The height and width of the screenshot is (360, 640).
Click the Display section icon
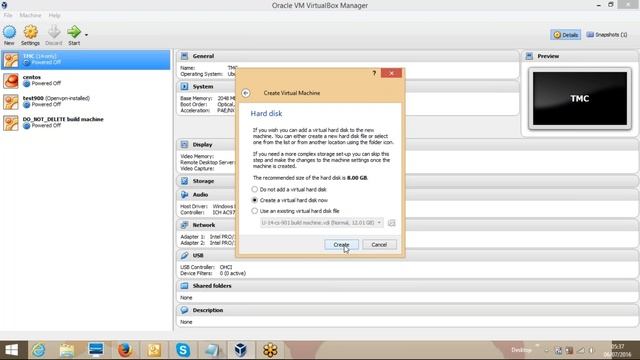(x=184, y=144)
